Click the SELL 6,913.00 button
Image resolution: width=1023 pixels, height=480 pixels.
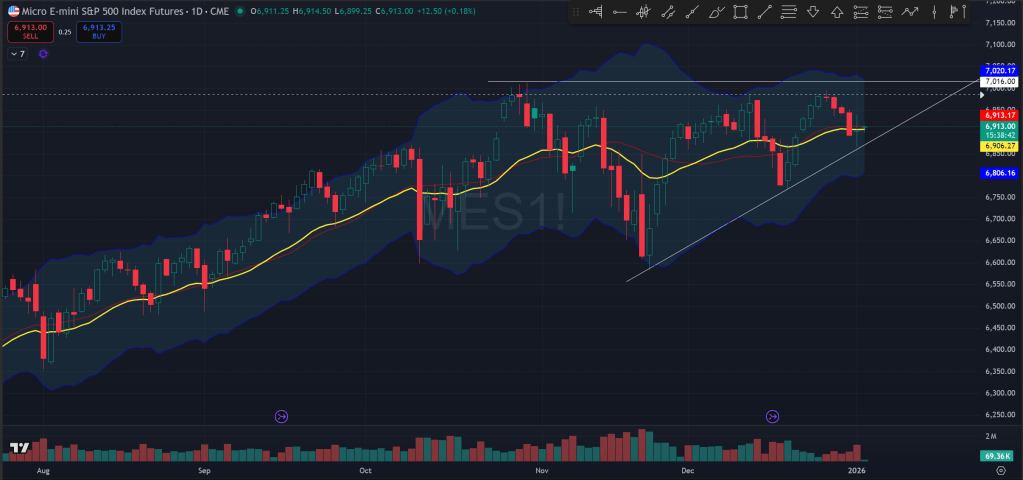click(30, 31)
